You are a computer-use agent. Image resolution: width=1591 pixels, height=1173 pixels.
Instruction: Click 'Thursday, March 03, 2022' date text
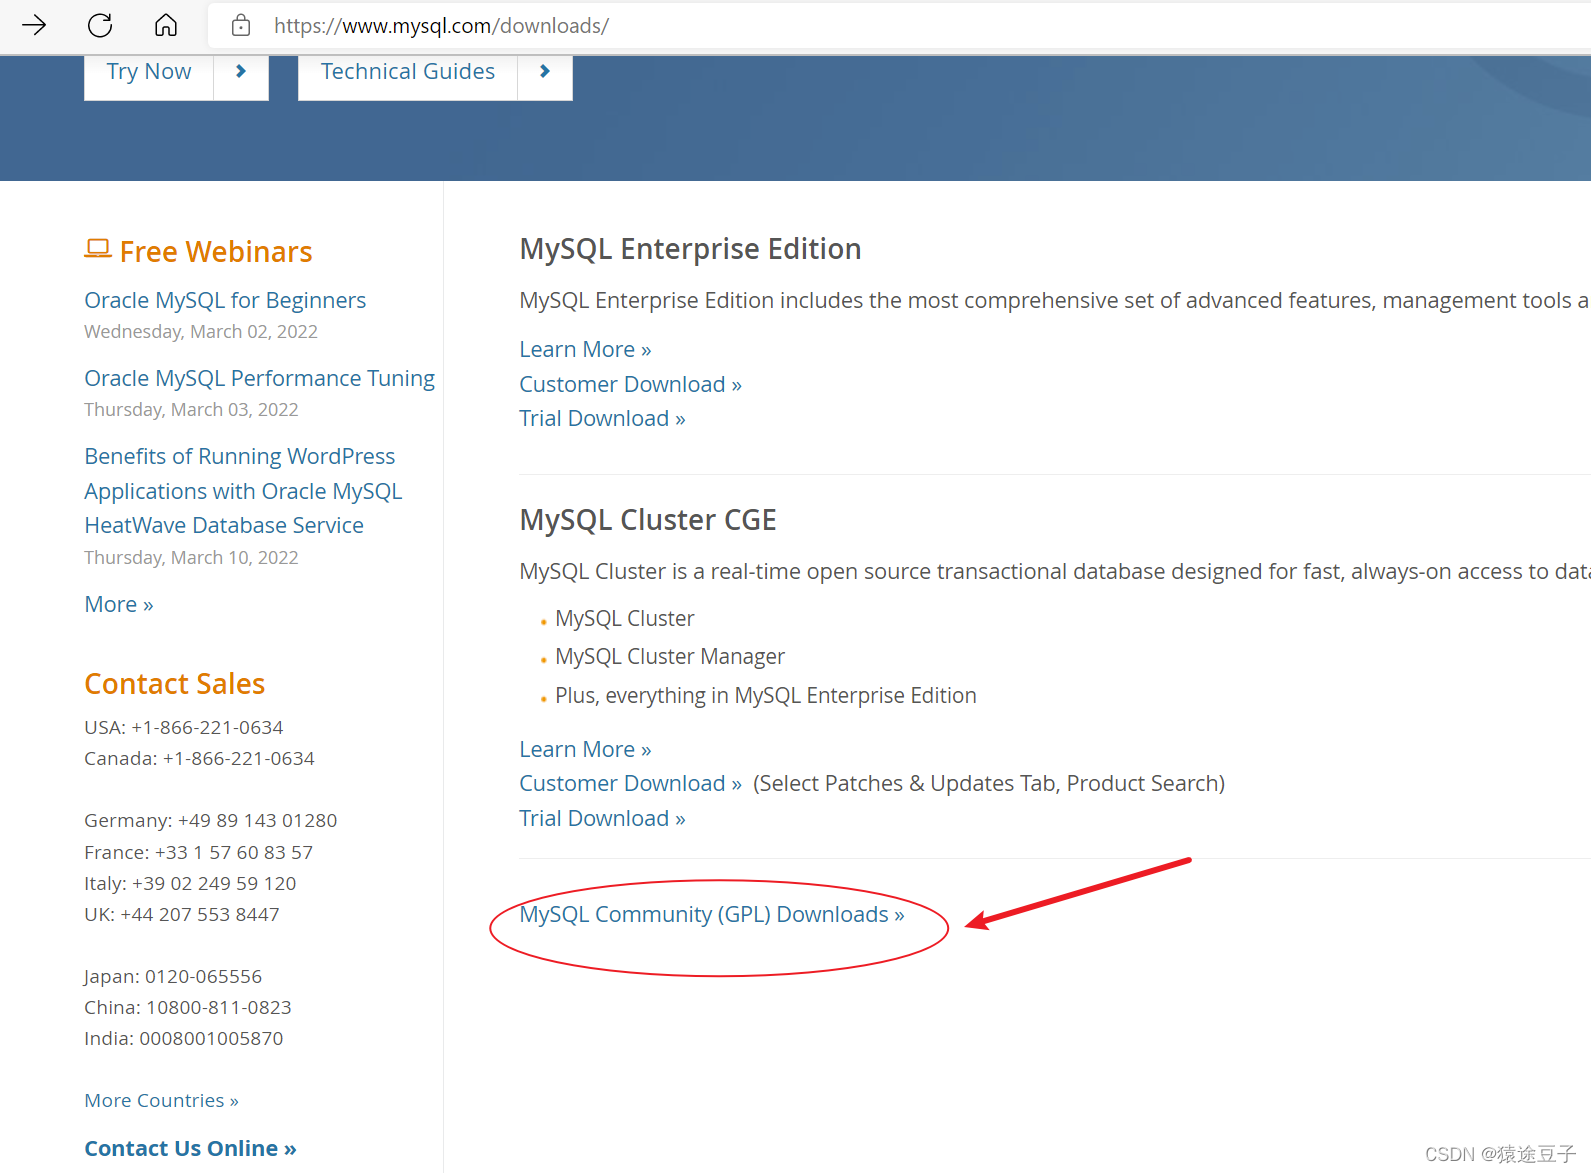(x=191, y=410)
